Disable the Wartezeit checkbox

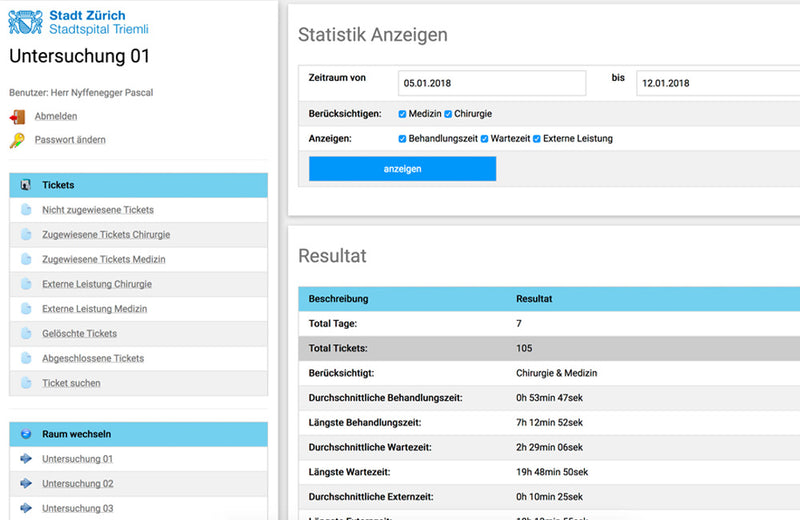pyautogui.click(x=484, y=139)
